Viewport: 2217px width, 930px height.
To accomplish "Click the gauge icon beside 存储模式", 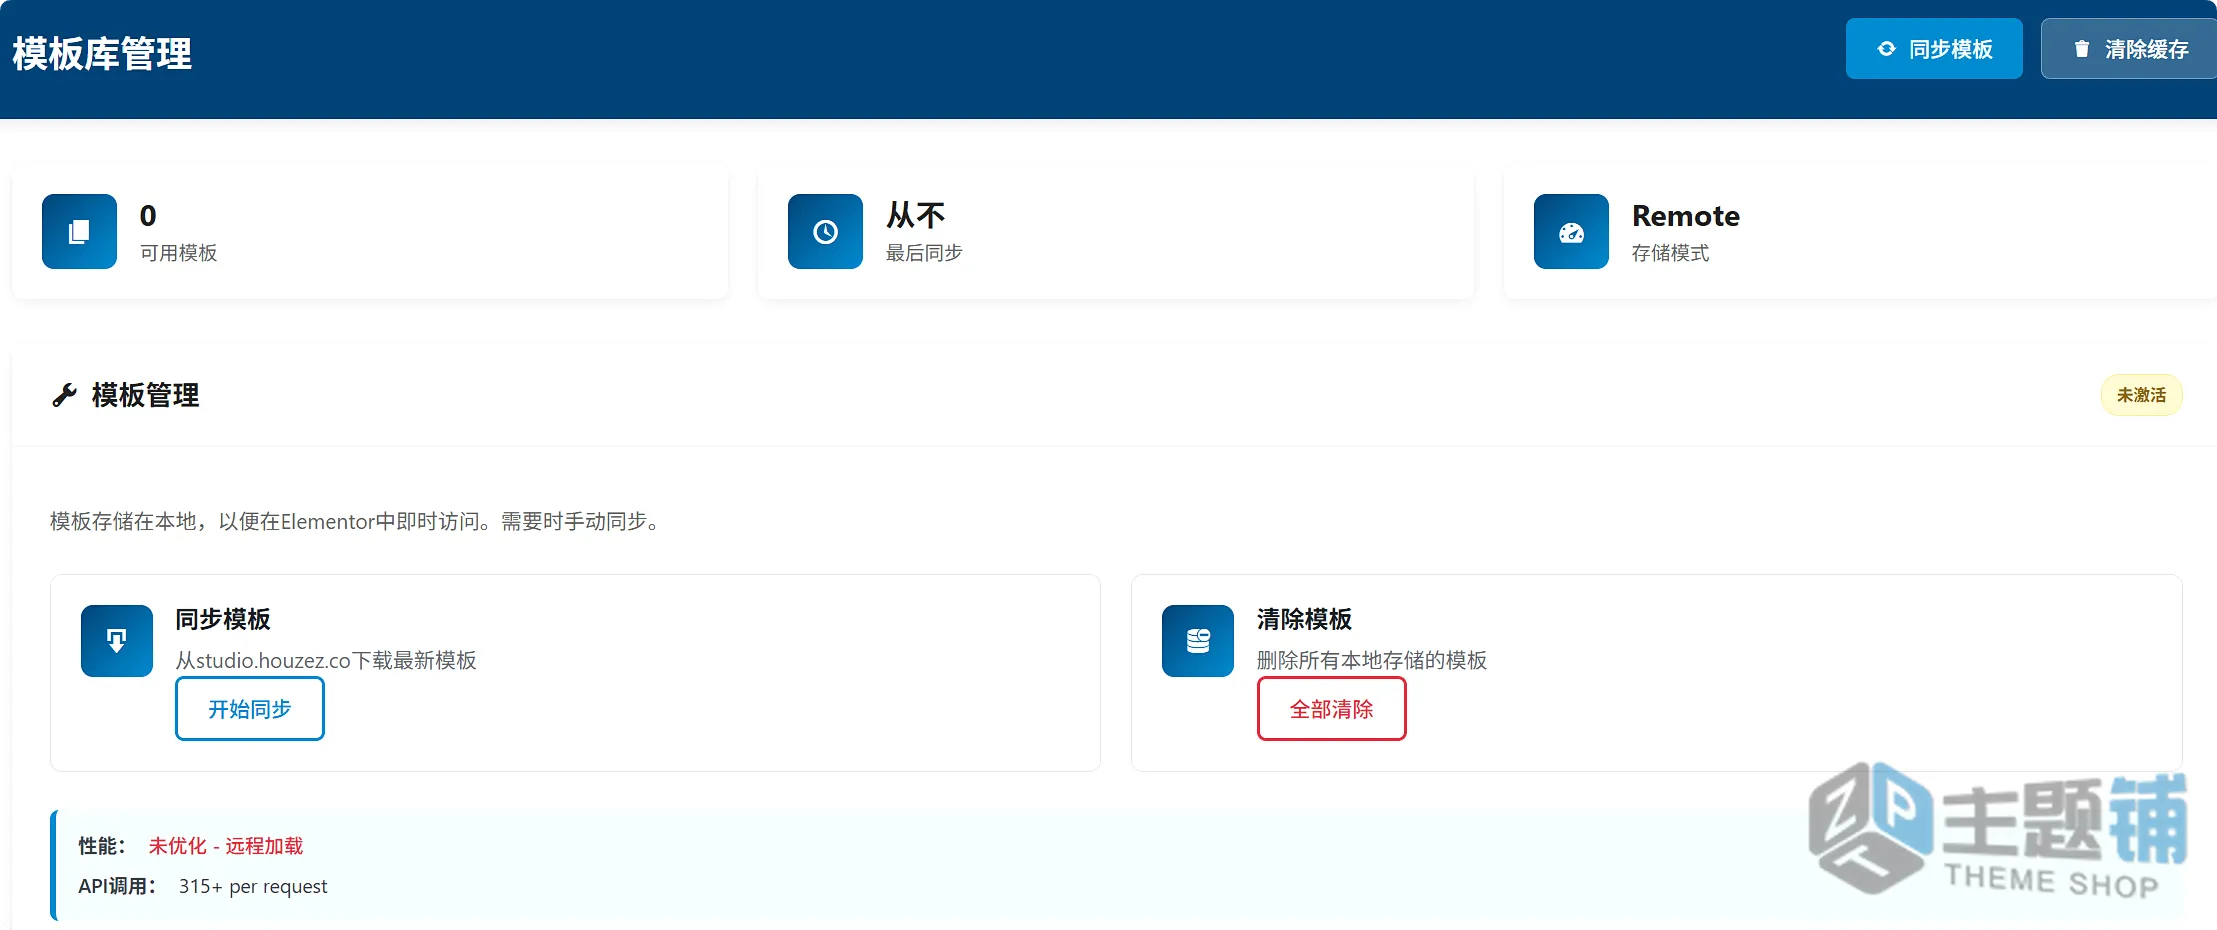I will (1571, 232).
